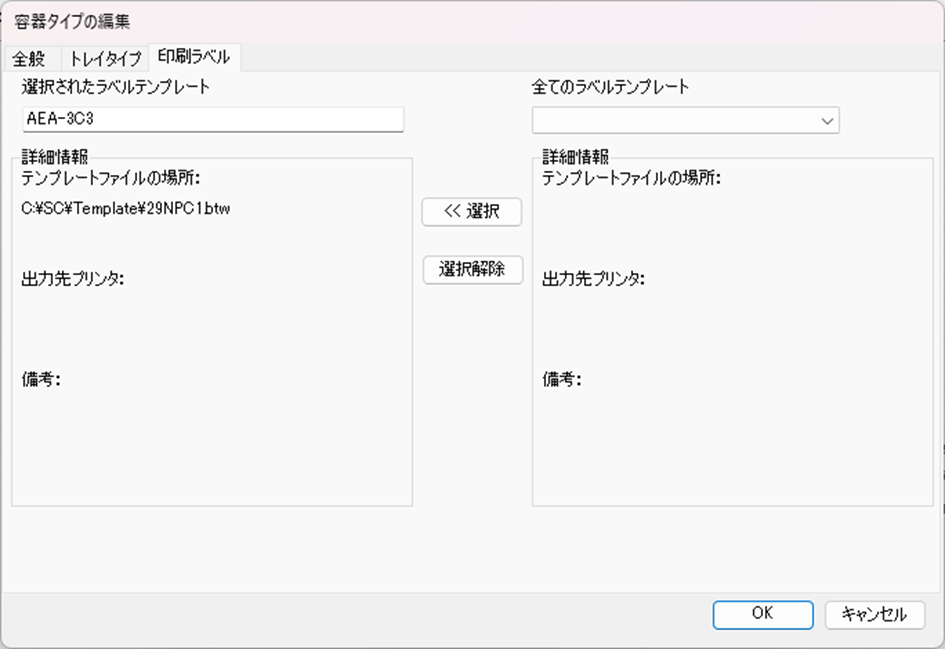Click the left 備考 label
Viewport: 945px width, 649px height.
[x=41, y=379]
